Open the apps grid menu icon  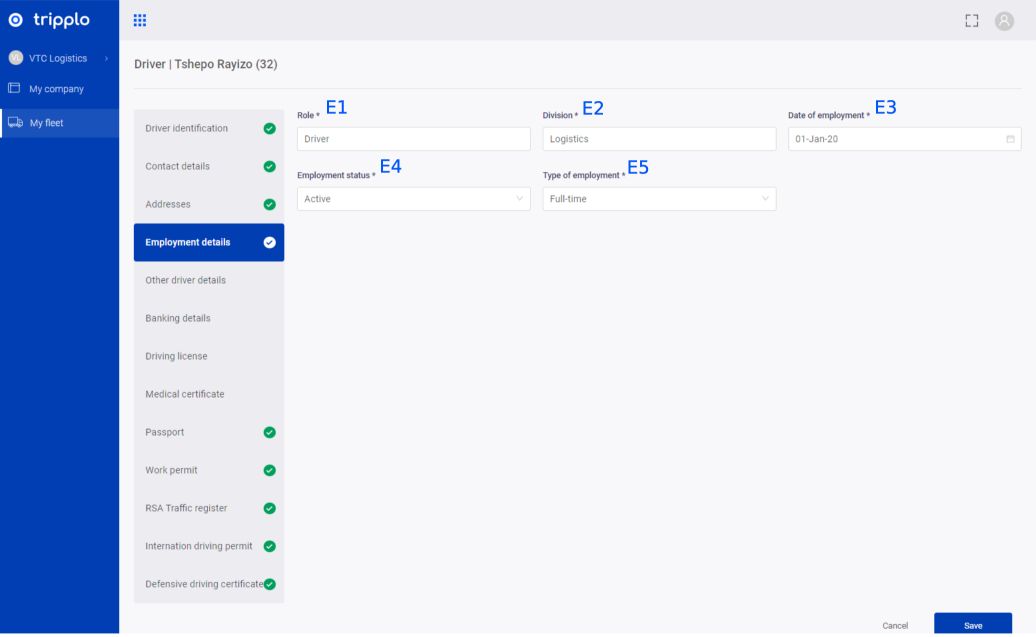tap(140, 20)
